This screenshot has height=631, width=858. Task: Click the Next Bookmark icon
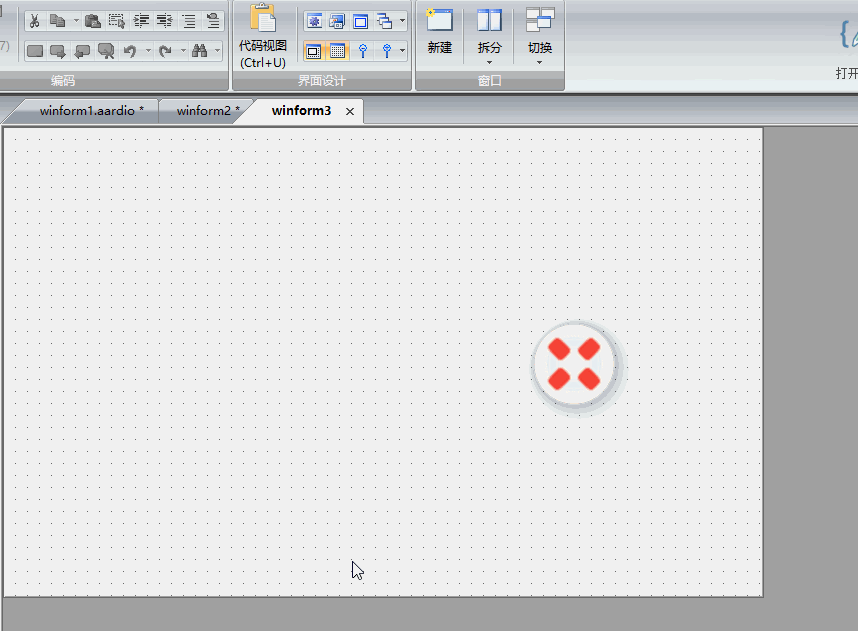(x=57, y=51)
